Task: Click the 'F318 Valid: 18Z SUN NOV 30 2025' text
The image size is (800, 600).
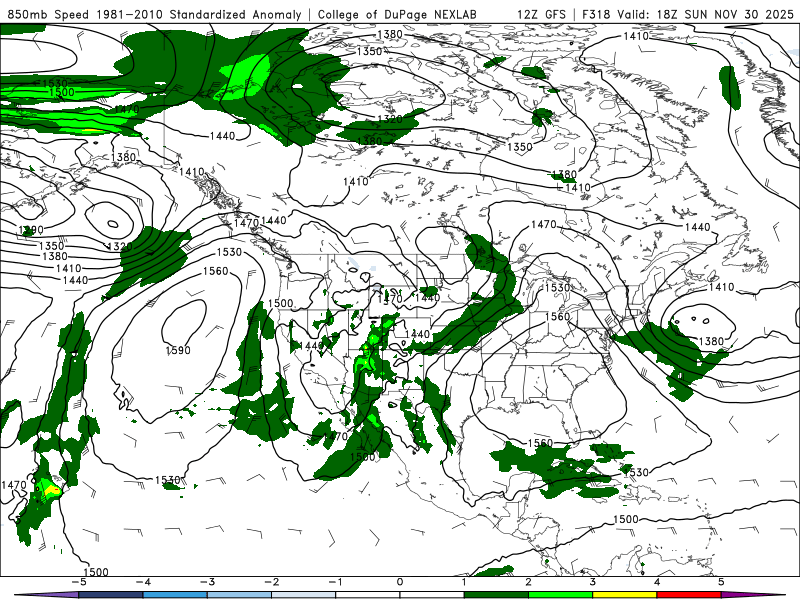Action: (x=687, y=15)
